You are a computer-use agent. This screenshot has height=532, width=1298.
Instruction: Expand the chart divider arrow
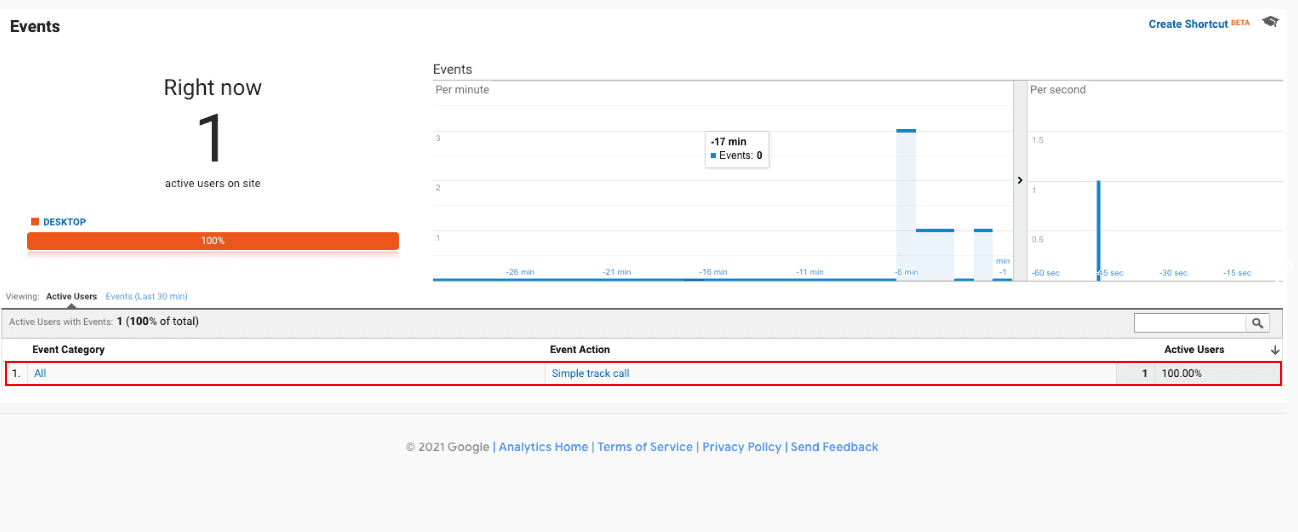[x=1020, y=181]
